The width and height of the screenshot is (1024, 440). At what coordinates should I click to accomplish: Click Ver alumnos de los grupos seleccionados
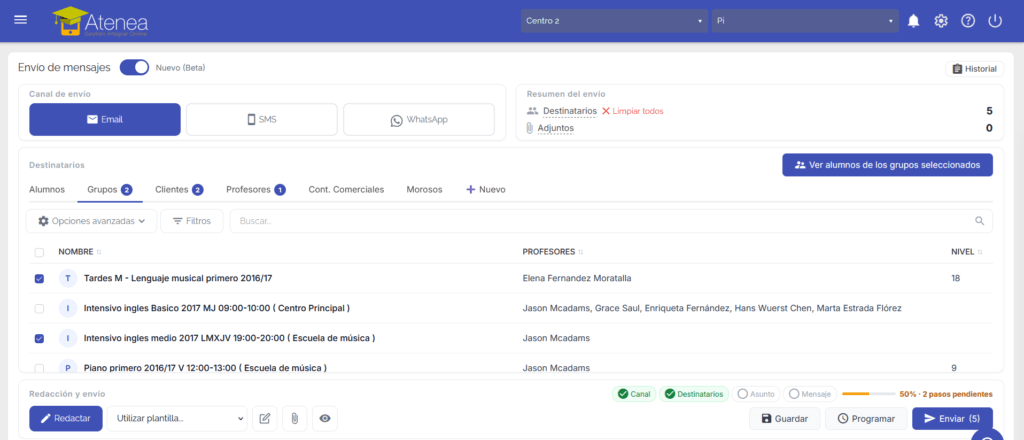[888, 165]
